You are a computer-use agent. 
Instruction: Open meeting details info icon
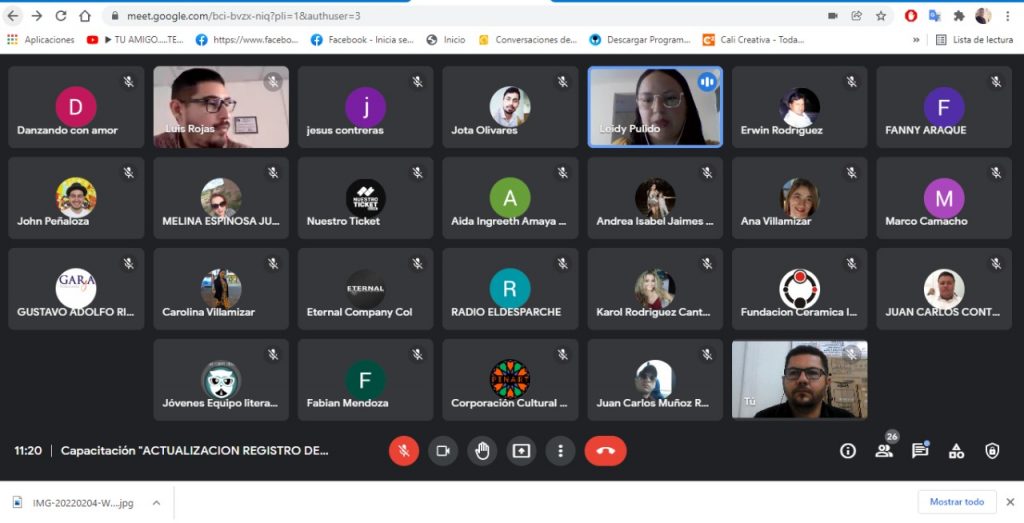click(848, 451)
